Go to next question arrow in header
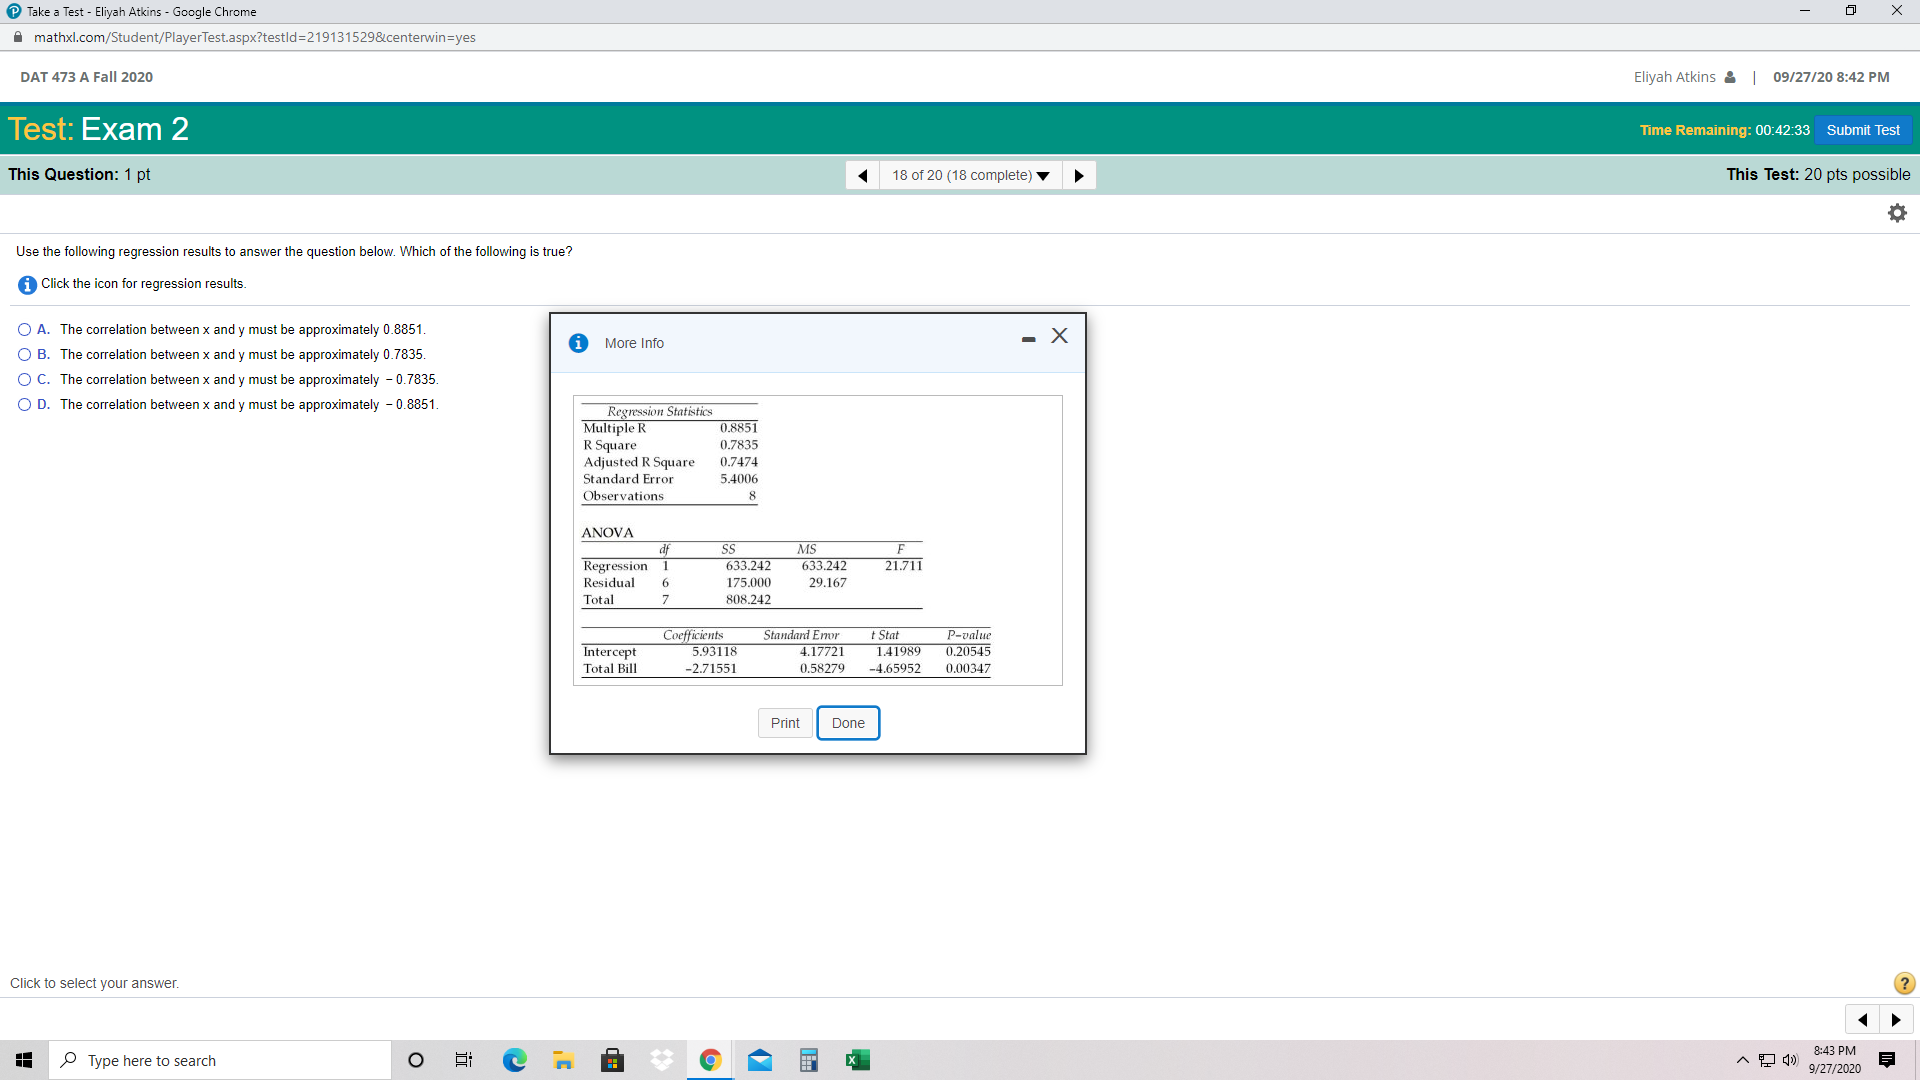Viewport: 1920px width, 1080px height. tap(1079, 175)
